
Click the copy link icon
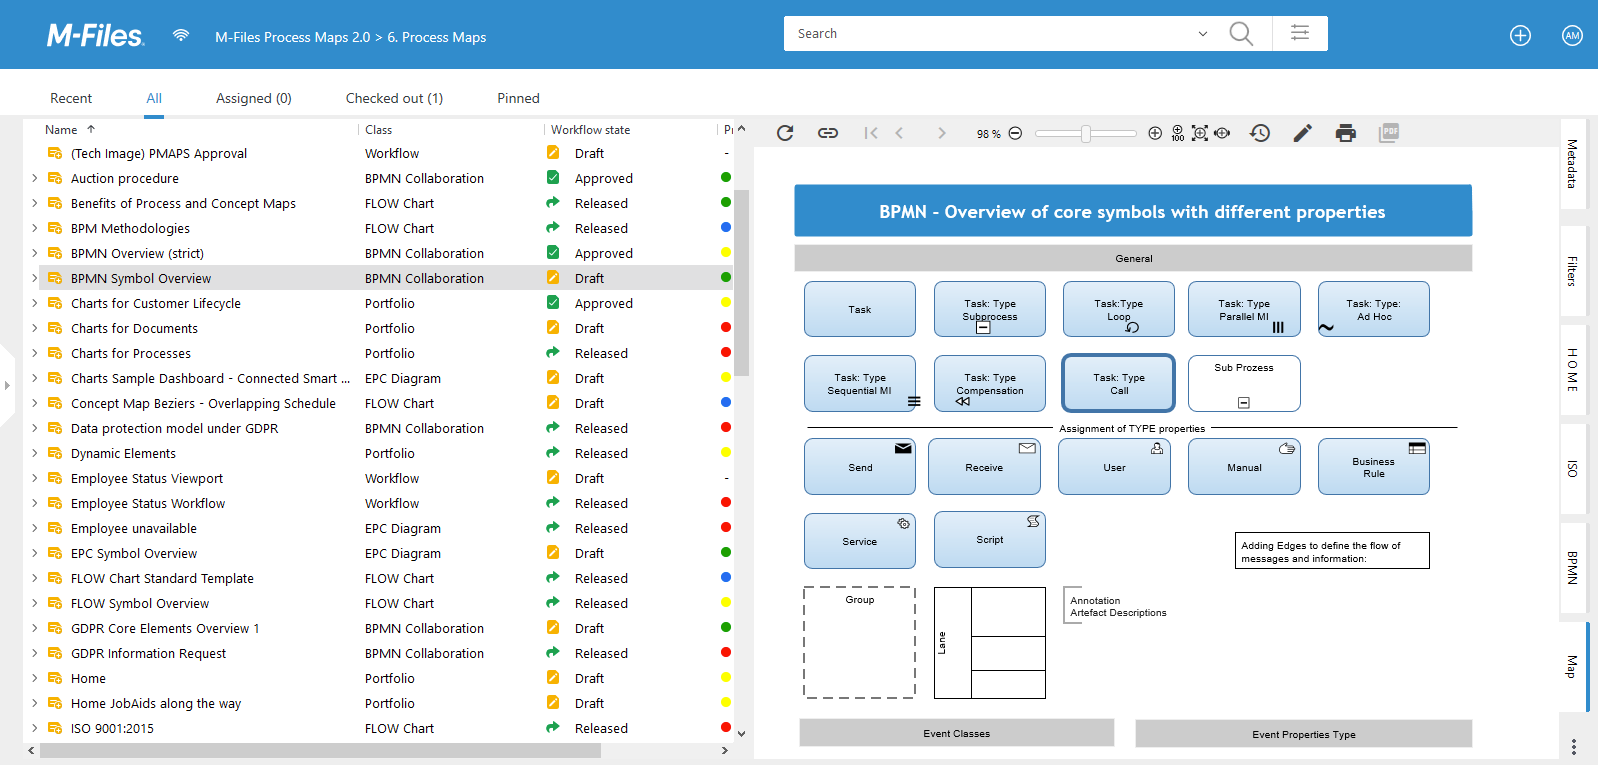pyautogui.click(x=828, y=133)
